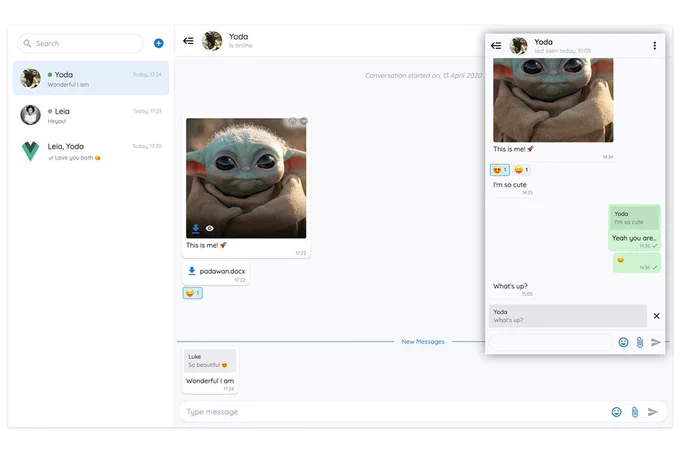The height and width of the screenshot is (451, 680).
Task: Attach a file with the popup paperclip icon
Action: pos(640,343)
